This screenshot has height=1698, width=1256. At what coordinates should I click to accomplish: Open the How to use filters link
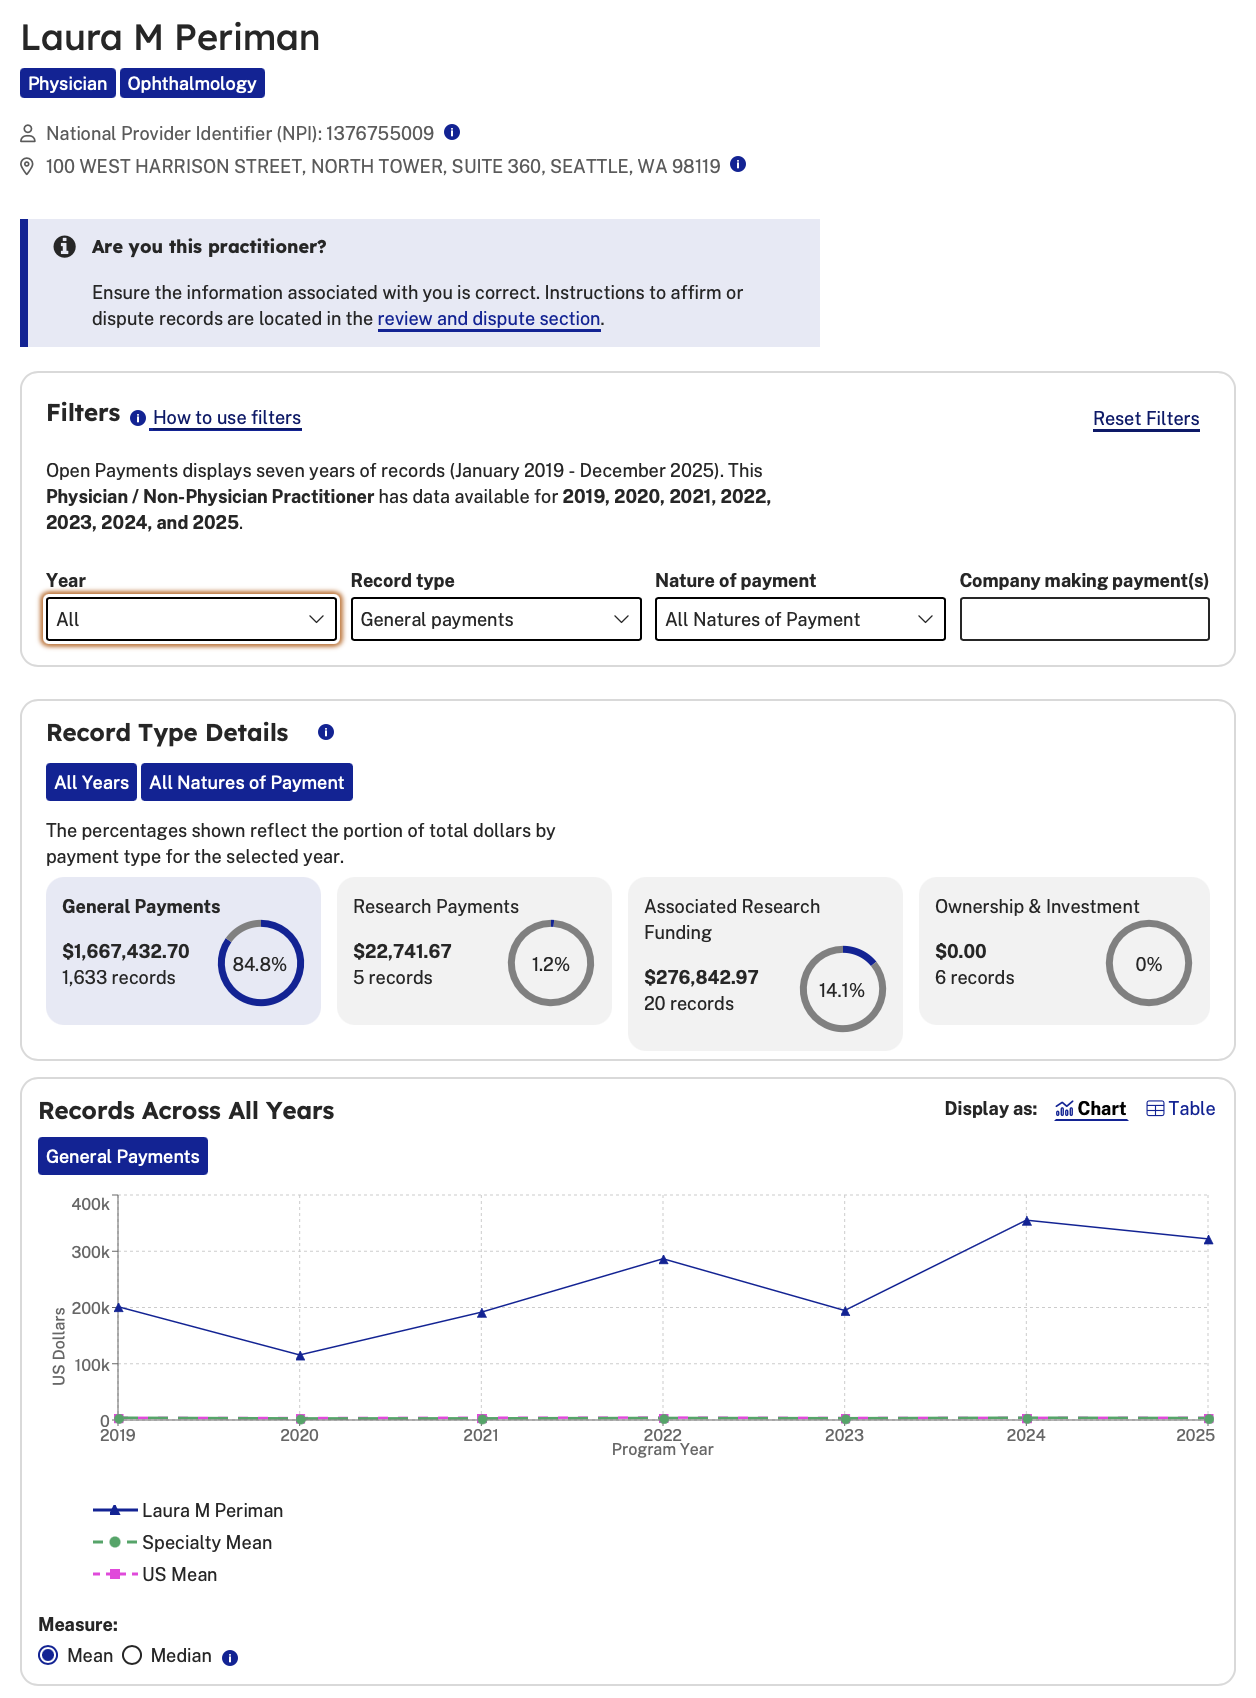[x=227, y=418]
